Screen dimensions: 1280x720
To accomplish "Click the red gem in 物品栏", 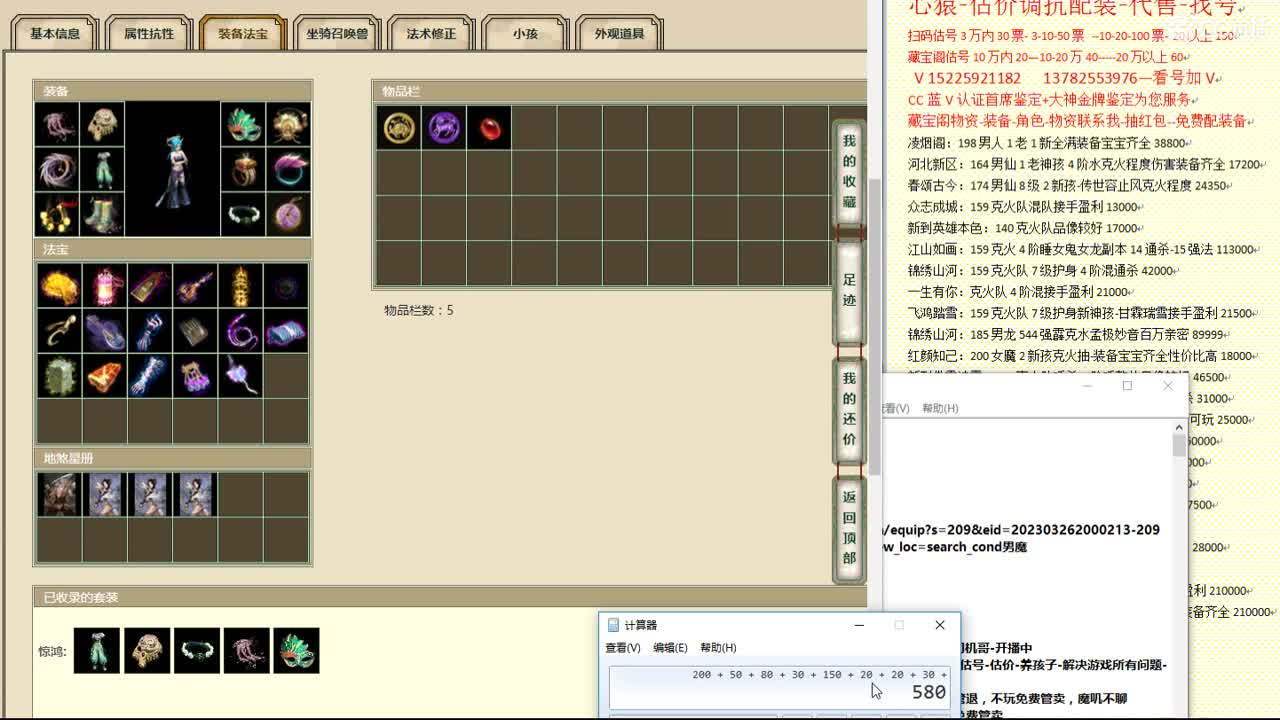I will (489, 127).
